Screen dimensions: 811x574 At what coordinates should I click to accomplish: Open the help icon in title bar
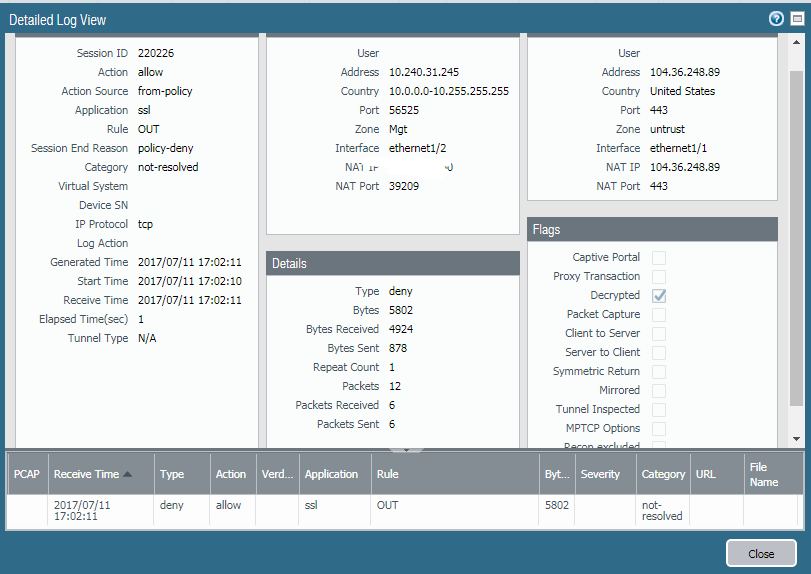pyautogui.click(x=775, y=19)
